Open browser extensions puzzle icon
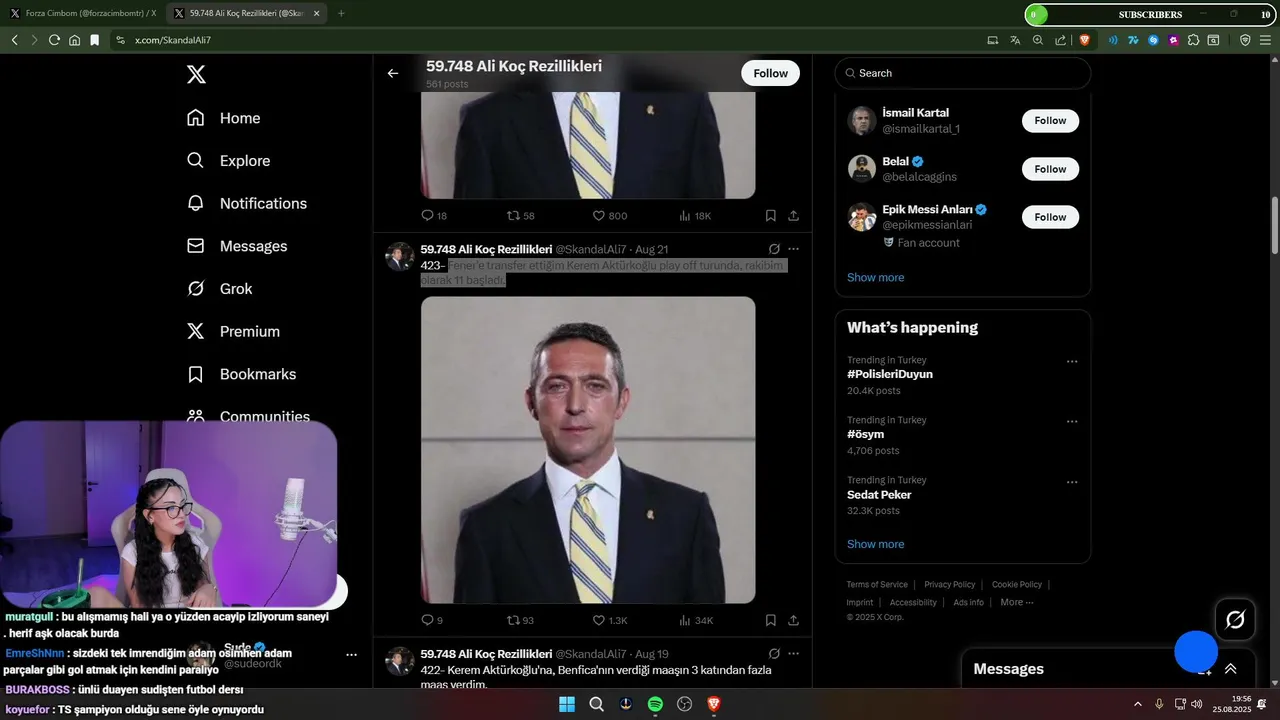 pos(1193,40)
